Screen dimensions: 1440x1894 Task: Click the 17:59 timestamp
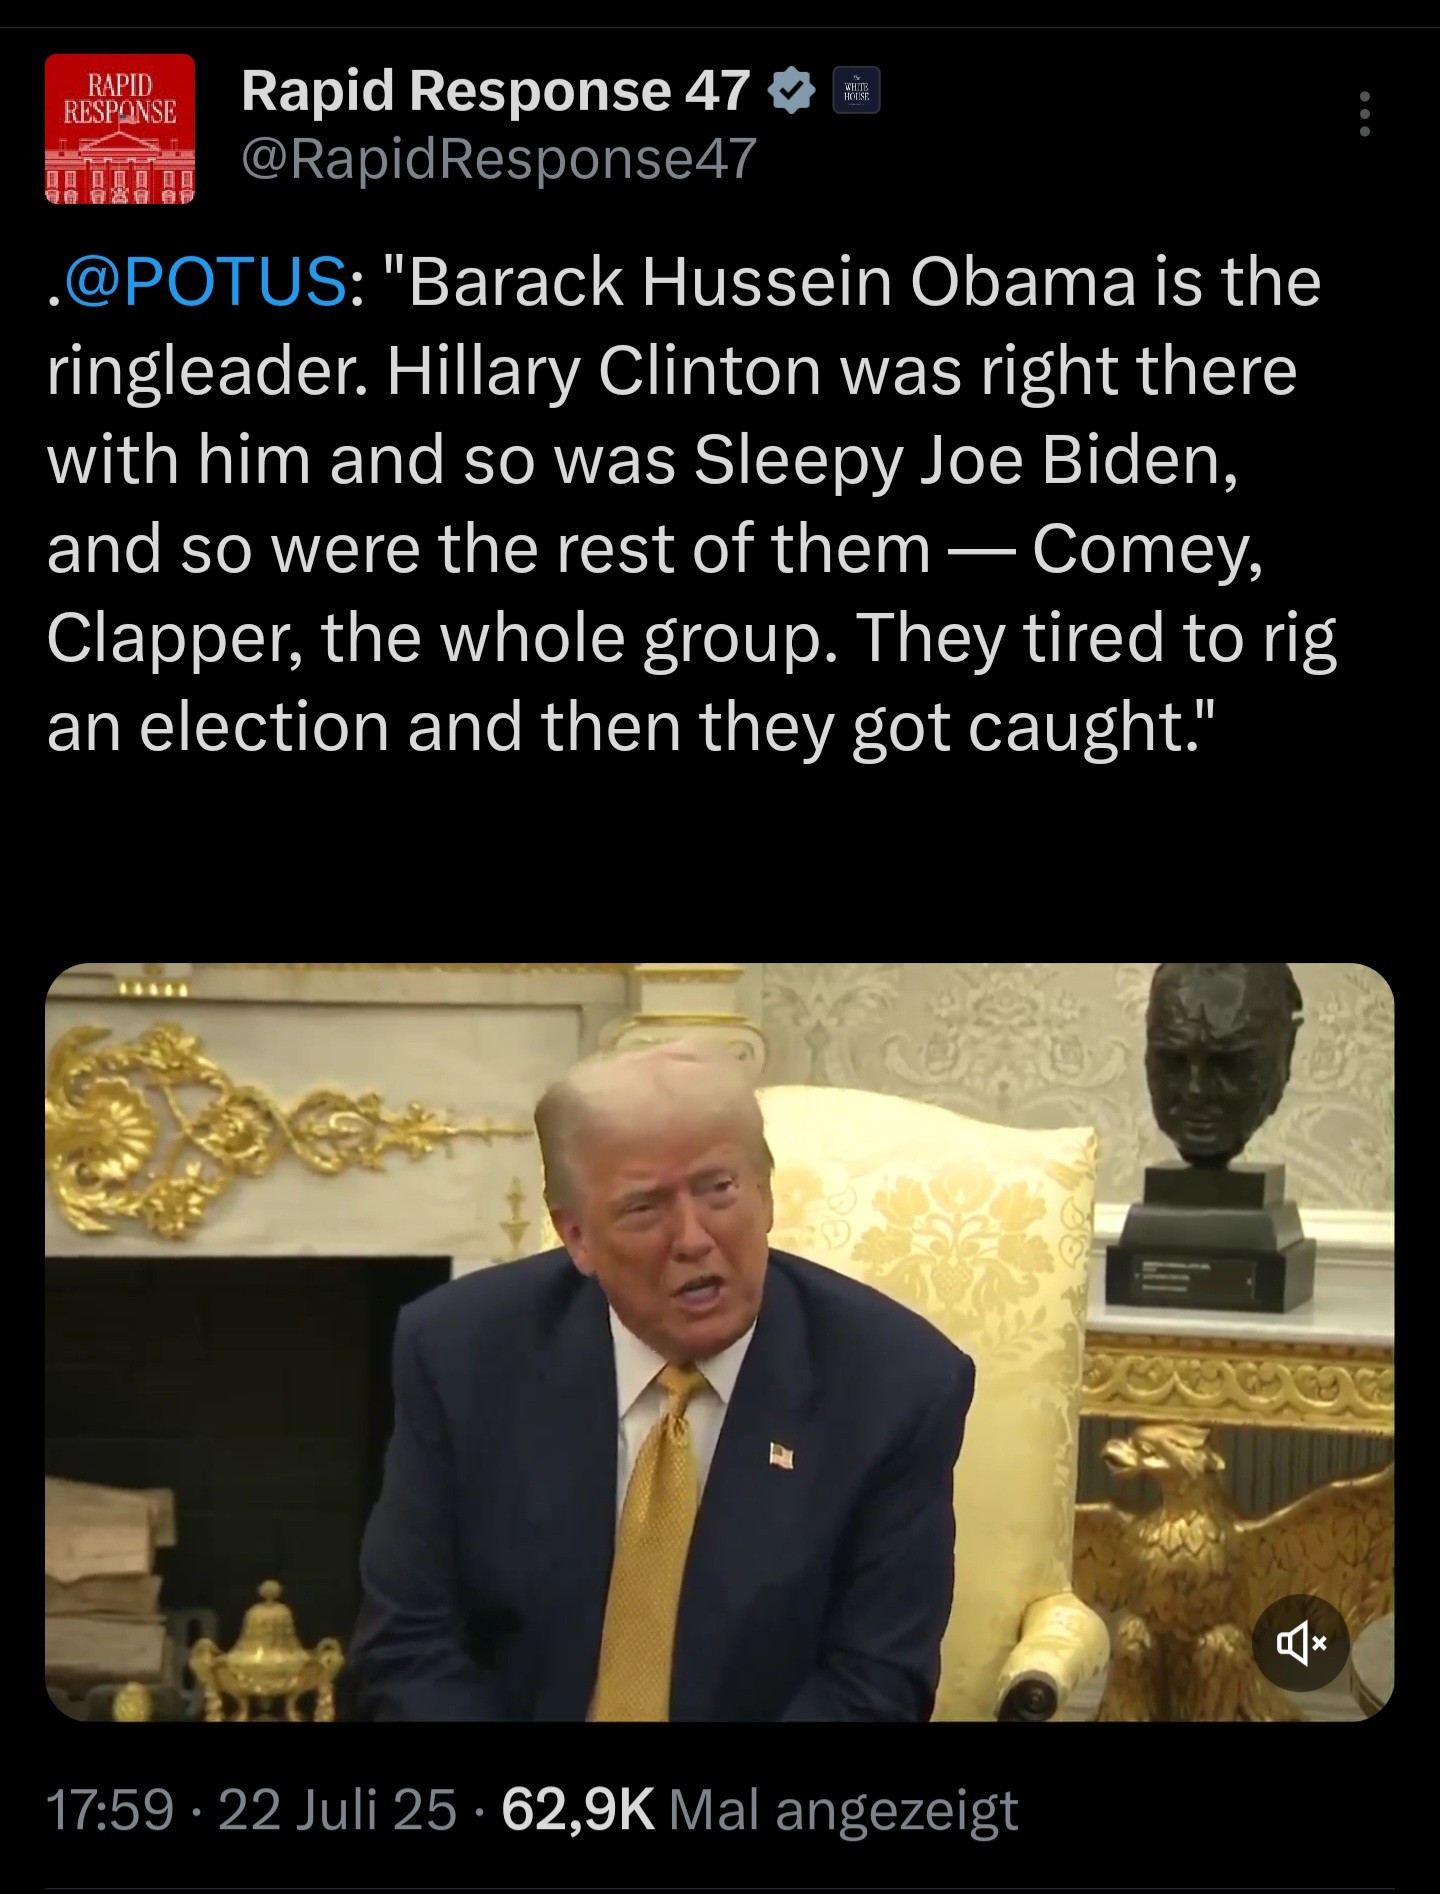(110, 1810)
